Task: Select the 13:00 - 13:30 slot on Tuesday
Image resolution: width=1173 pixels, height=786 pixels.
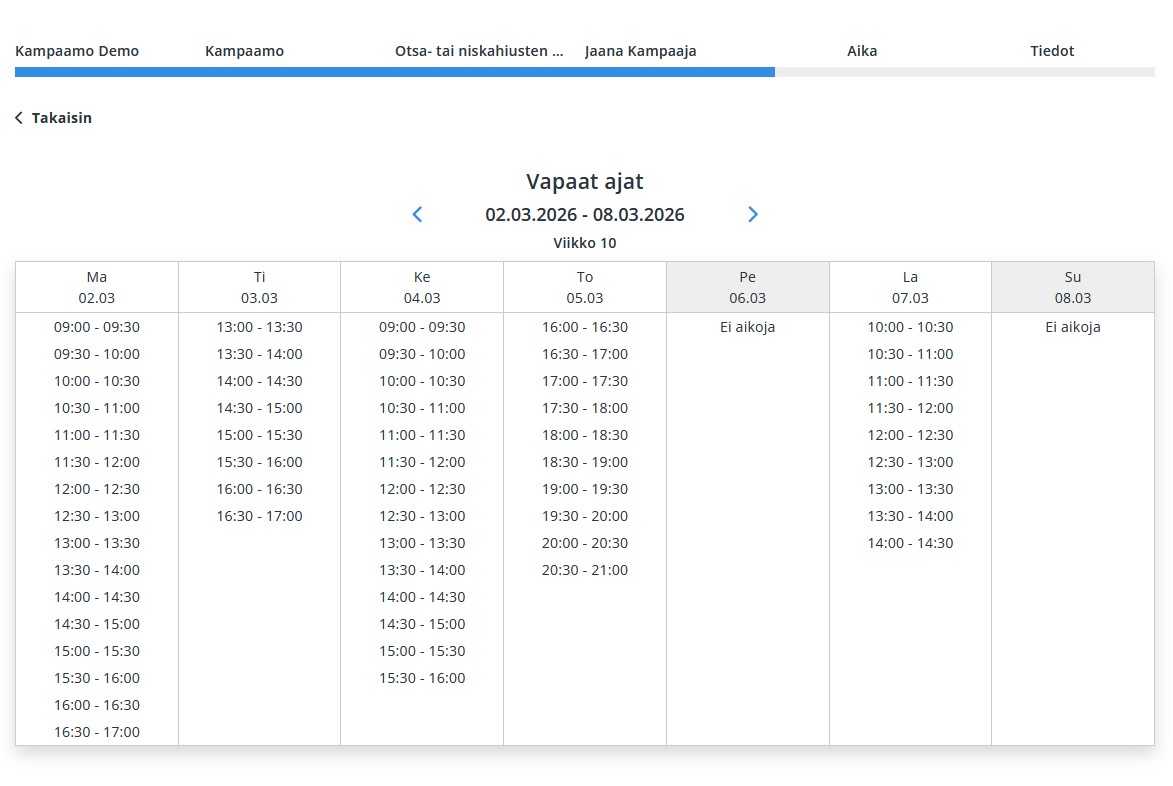Action: tap(259, 327)
